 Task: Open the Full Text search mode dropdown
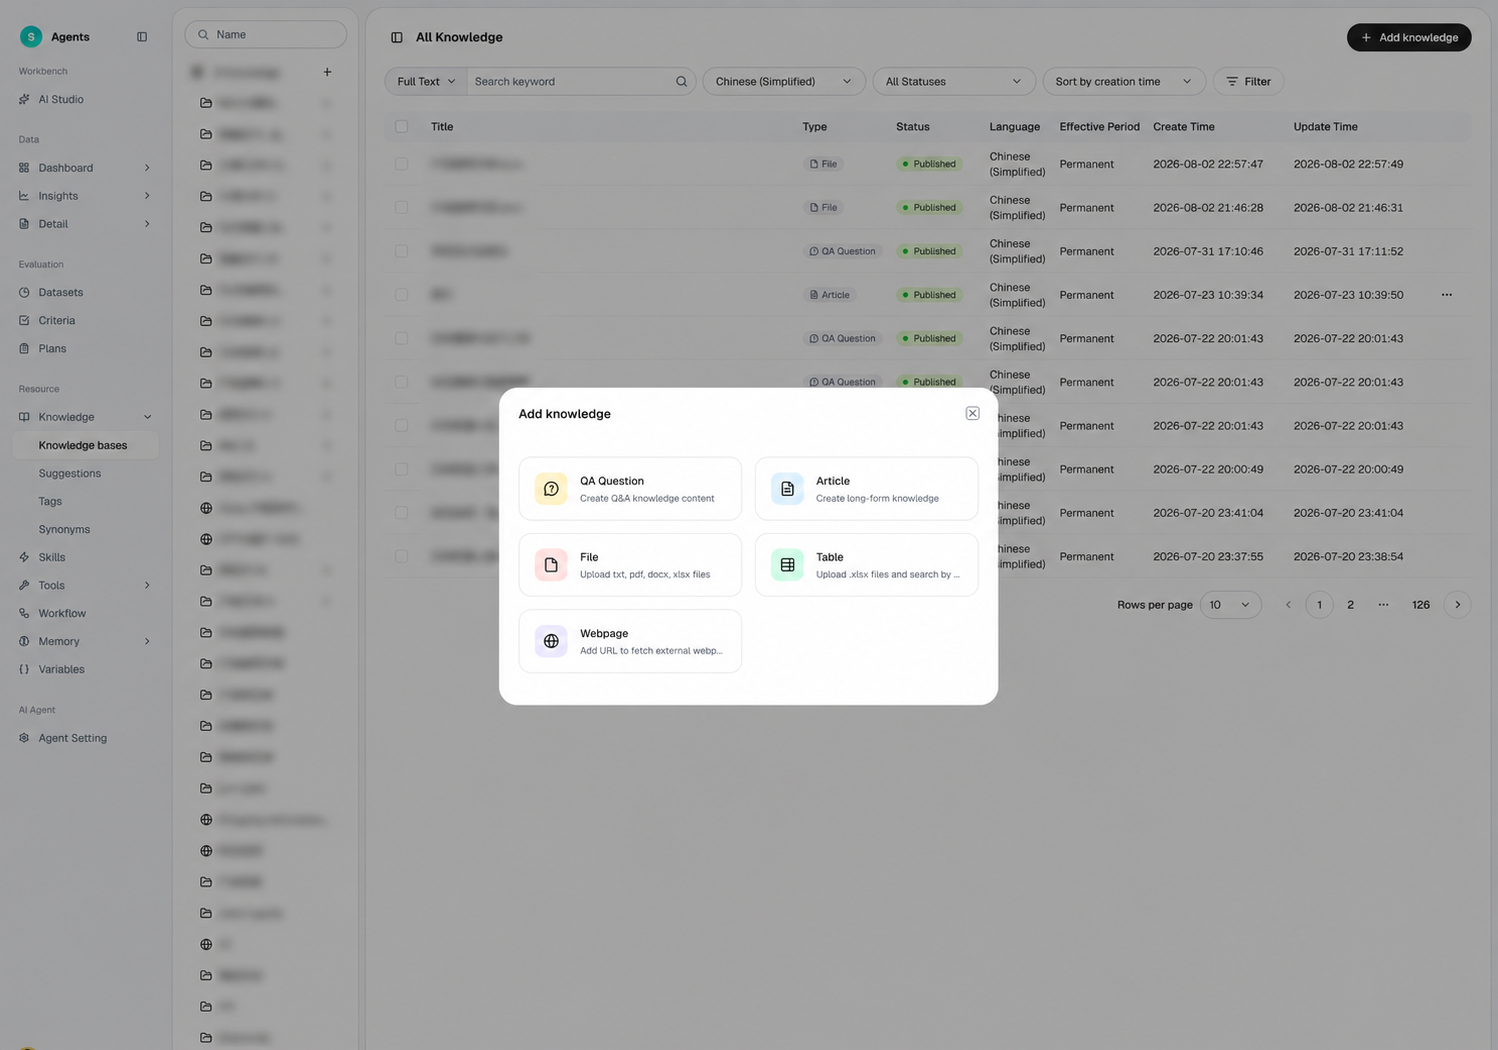coord(426,81)
